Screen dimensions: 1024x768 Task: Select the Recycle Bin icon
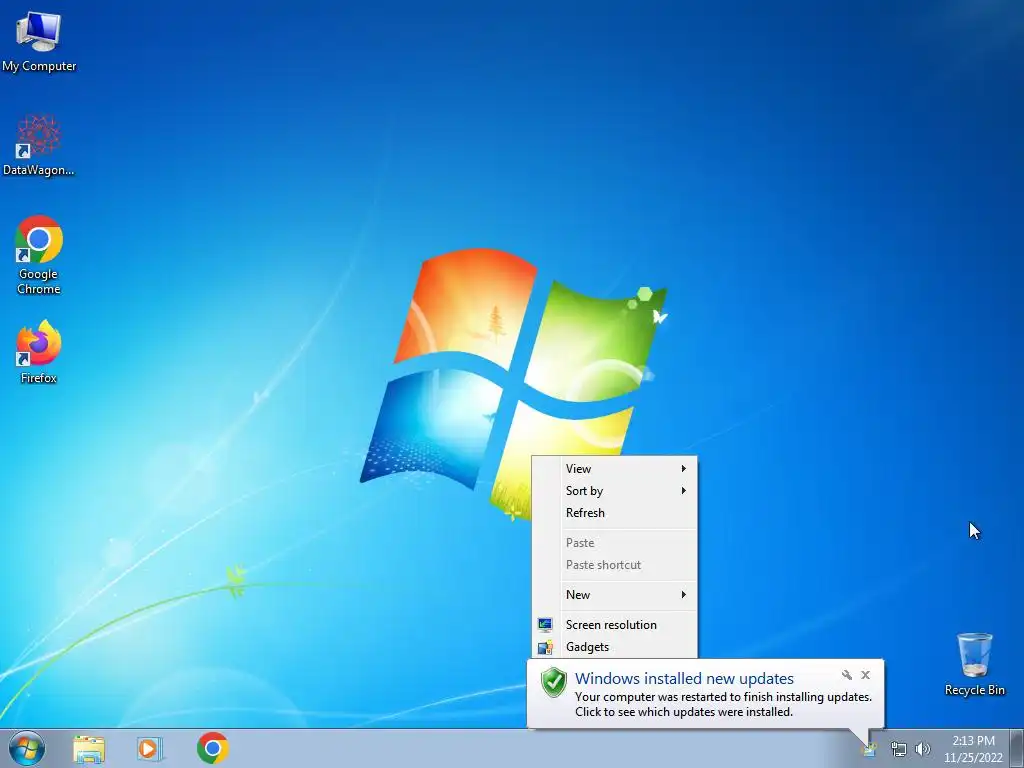pyautogui.click(x=974, y=664)
